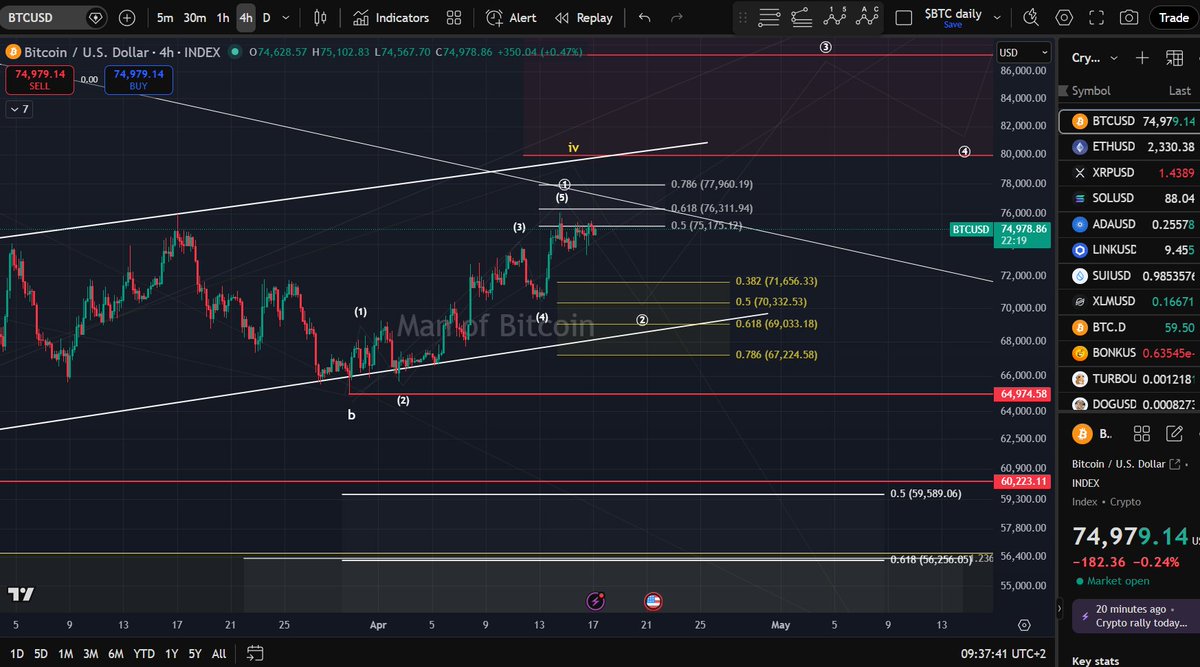Click the purple lightning event marker on timeline
This screenshot has width=1200, height=667.
click(x=596, y=601)
